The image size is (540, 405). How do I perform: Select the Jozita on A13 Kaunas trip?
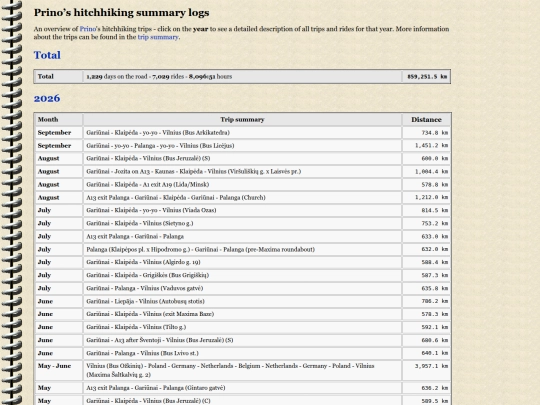tap(242, 172)
